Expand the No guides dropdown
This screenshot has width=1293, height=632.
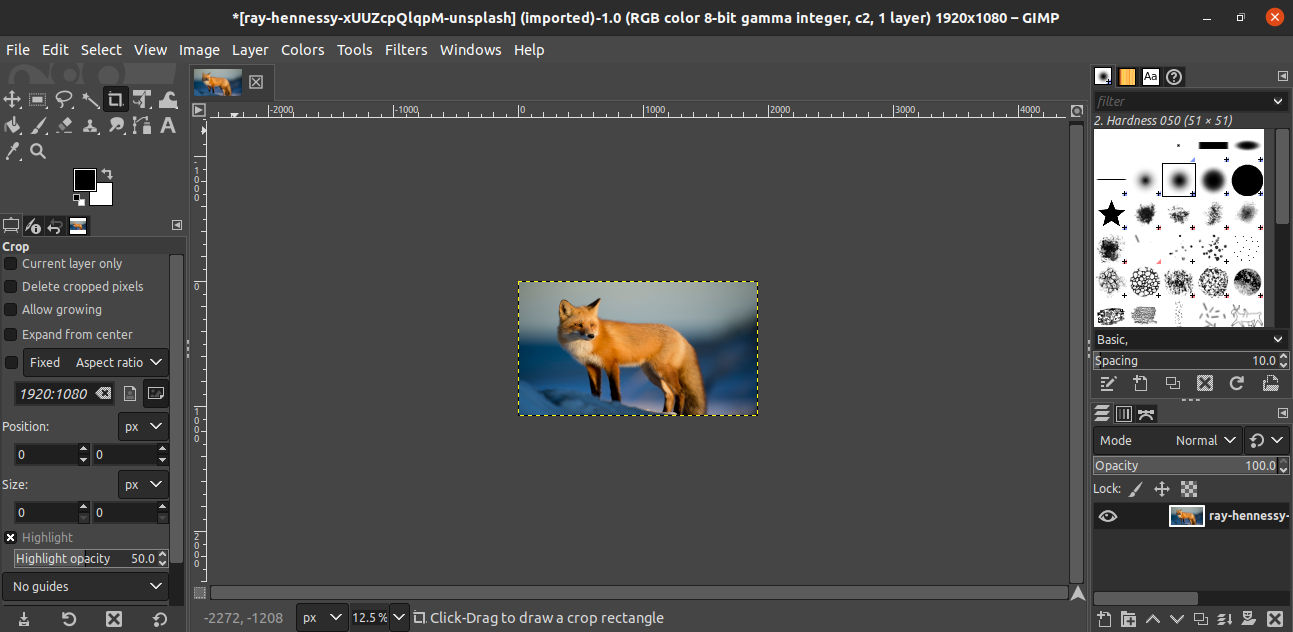coord(86,587)
